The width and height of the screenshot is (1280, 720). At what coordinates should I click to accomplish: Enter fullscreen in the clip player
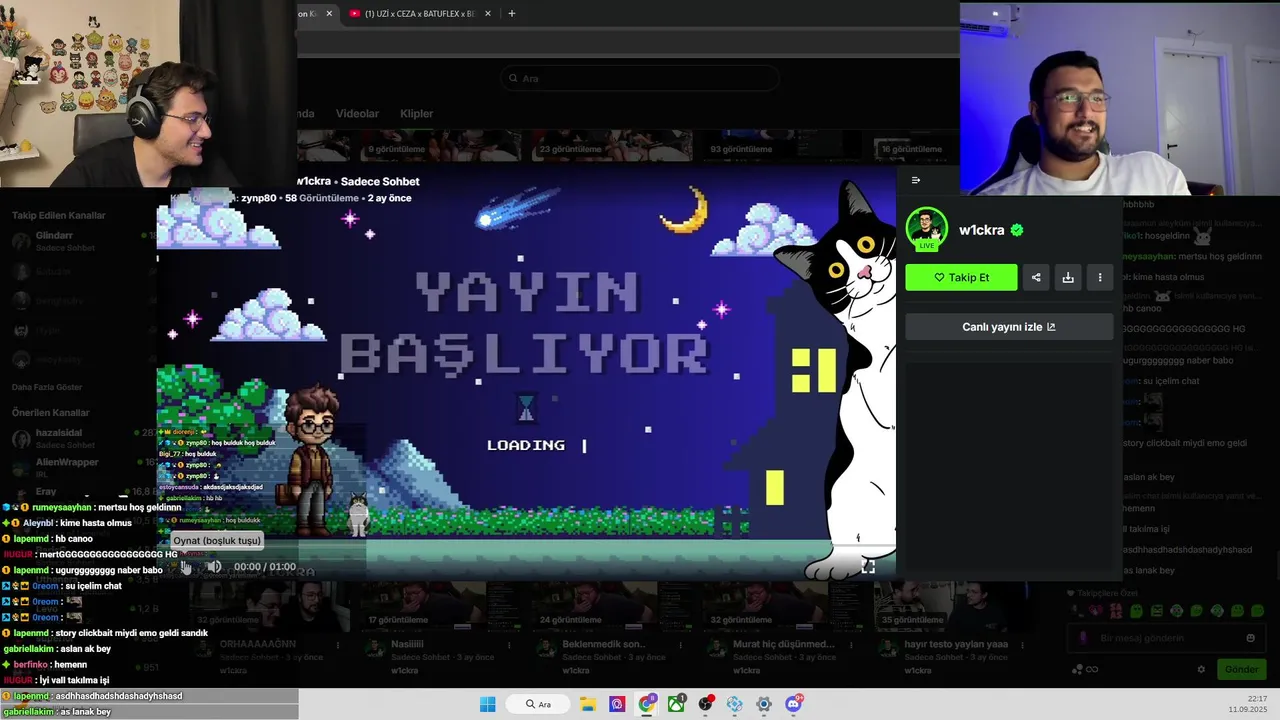coord(868,567)
